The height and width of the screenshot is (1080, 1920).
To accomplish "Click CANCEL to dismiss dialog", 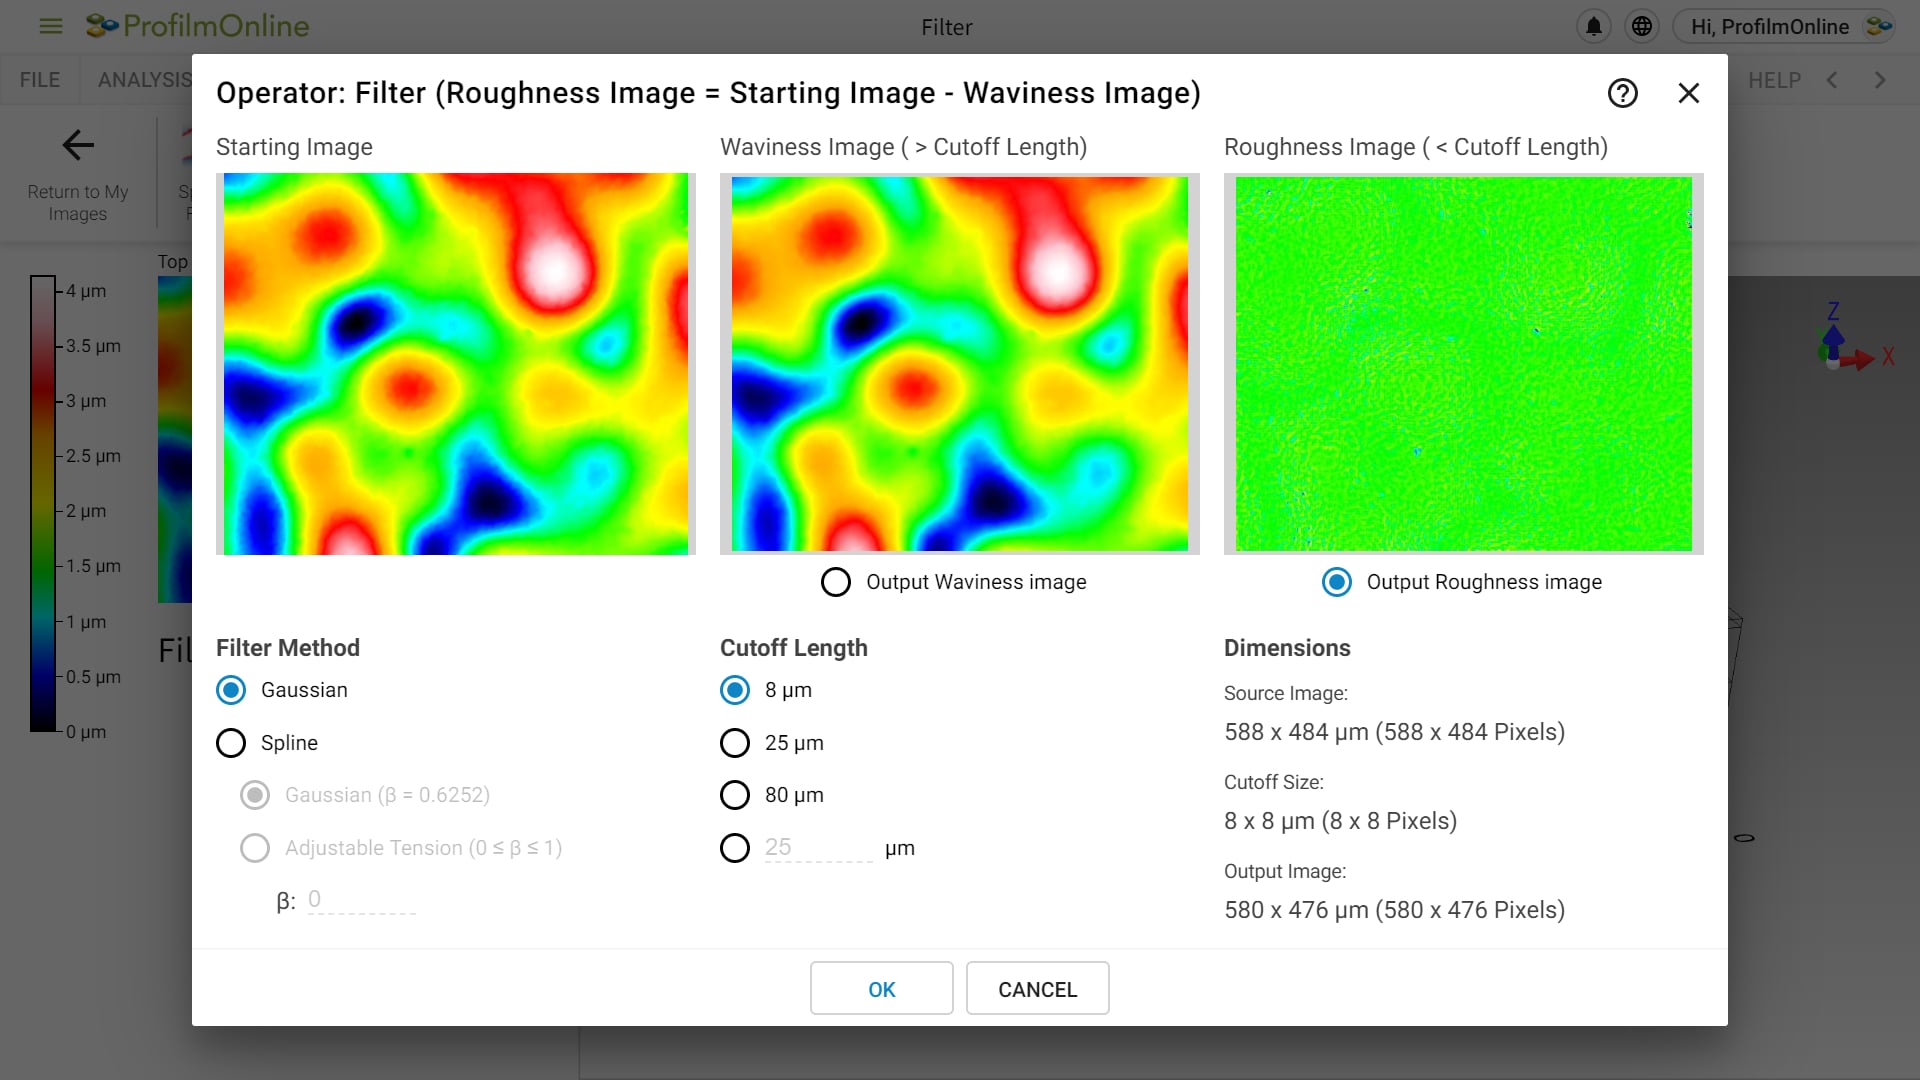I will point(1036,988).
